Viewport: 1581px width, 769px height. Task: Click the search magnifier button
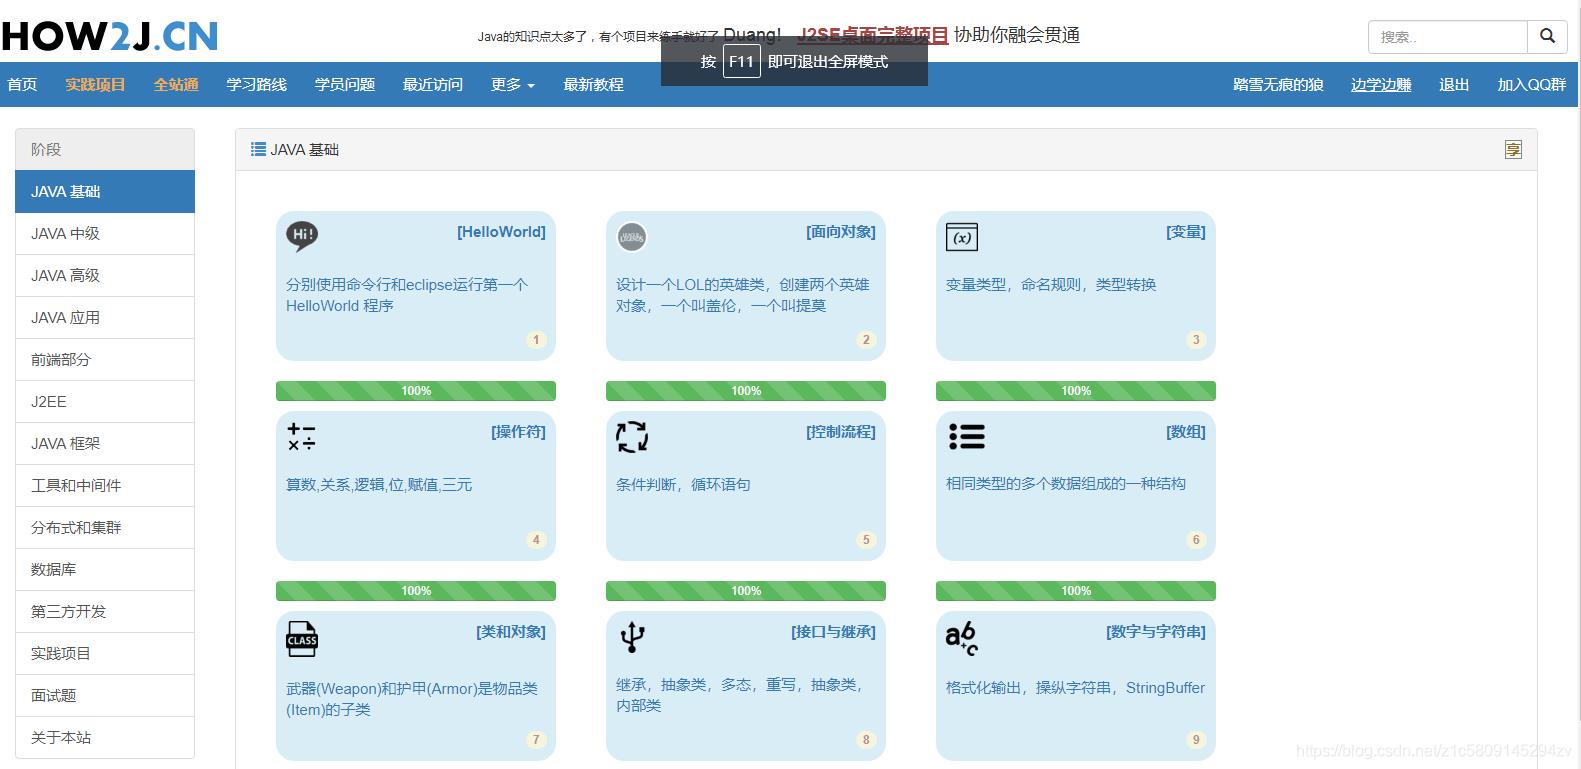coord(1547,36)
